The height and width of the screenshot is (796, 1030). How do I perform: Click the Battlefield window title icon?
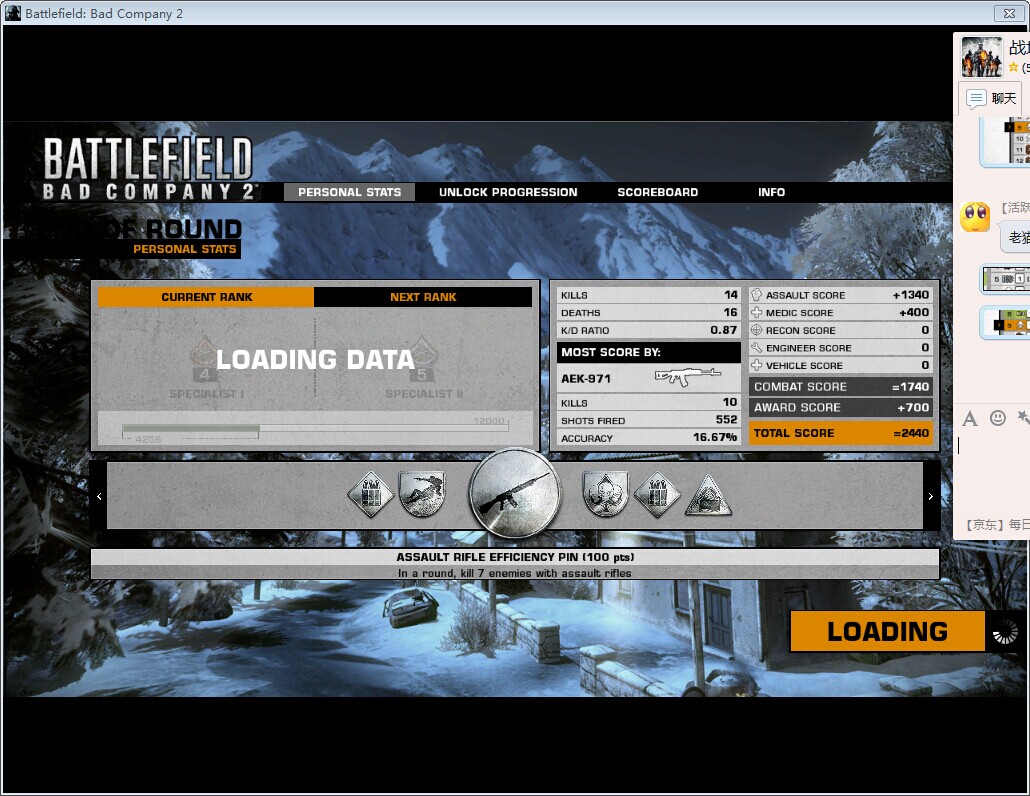12,13
